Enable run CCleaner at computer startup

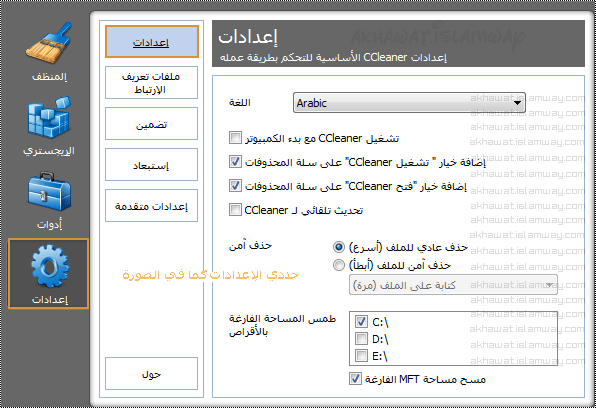235,138
